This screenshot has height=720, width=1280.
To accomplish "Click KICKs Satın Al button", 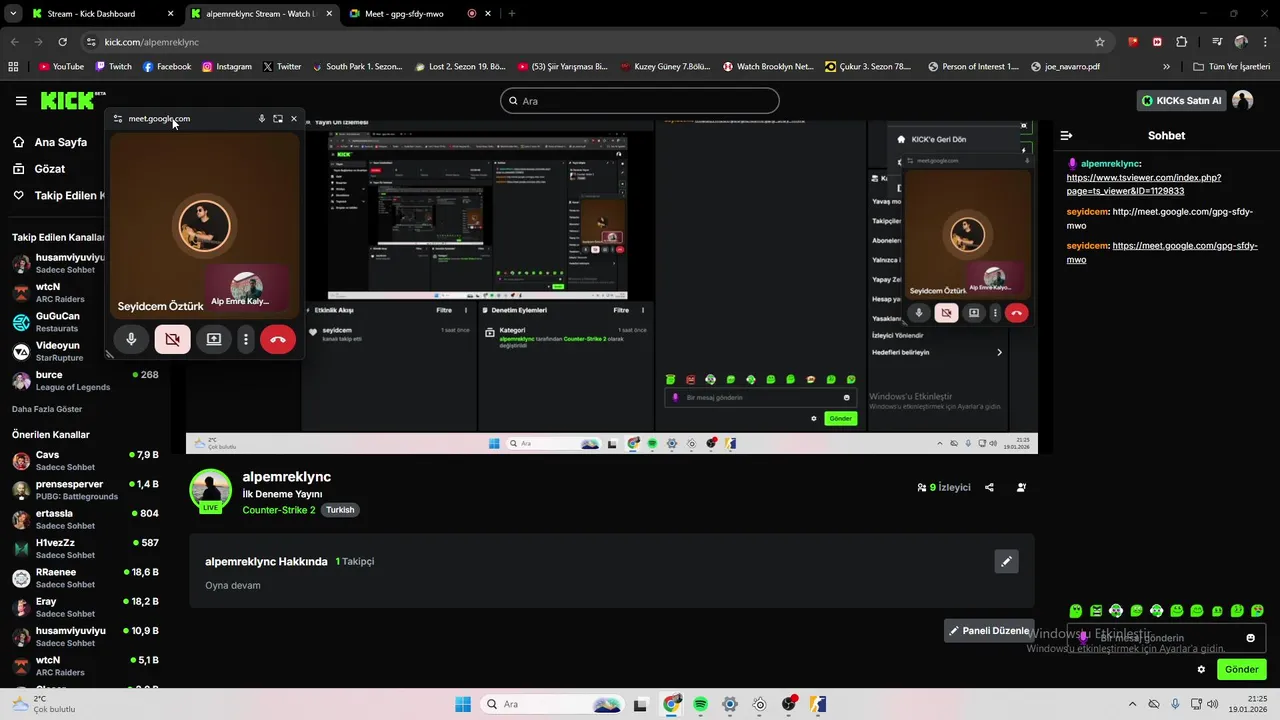I will pyautogui.click(x=1181, y=101).
